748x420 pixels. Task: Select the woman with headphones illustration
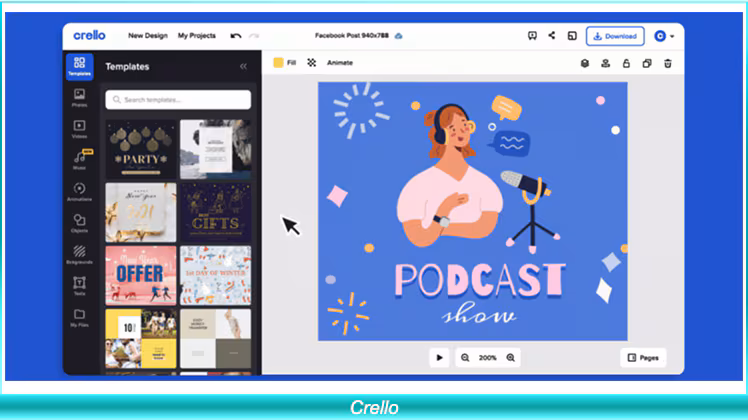click(450, 174)
